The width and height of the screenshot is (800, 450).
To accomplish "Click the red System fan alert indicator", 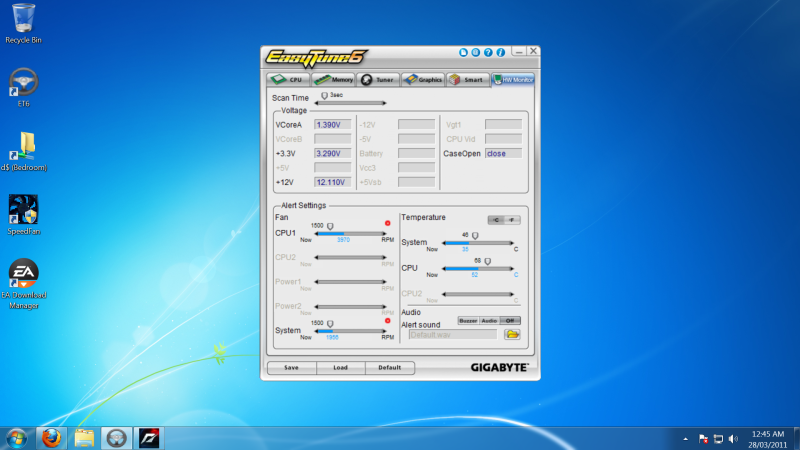I will click(x=388, y=321).
